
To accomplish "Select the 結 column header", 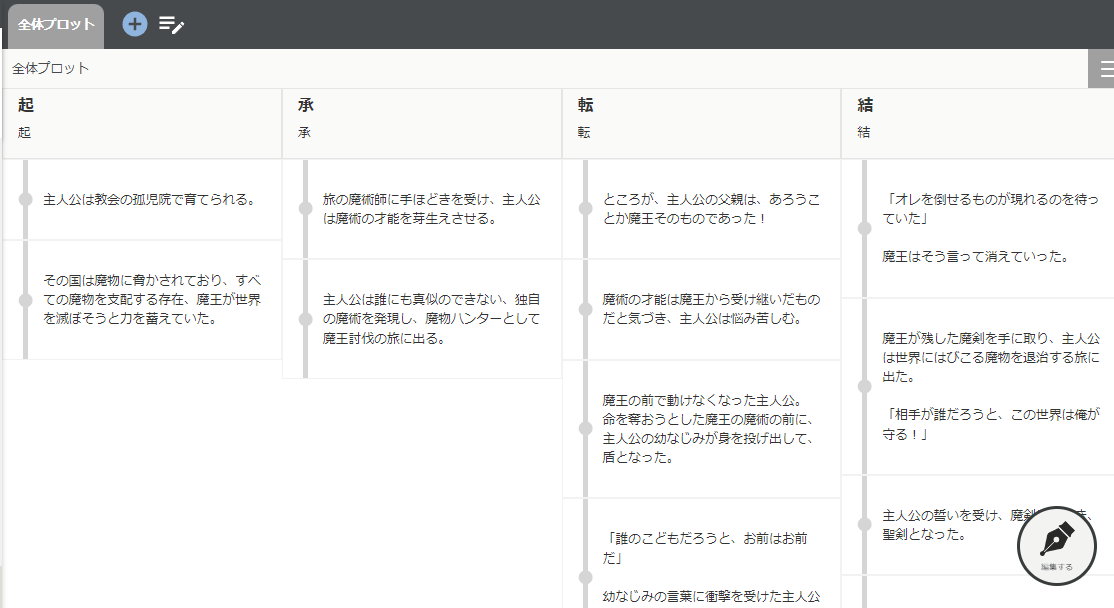I will (x=866, y=105).
